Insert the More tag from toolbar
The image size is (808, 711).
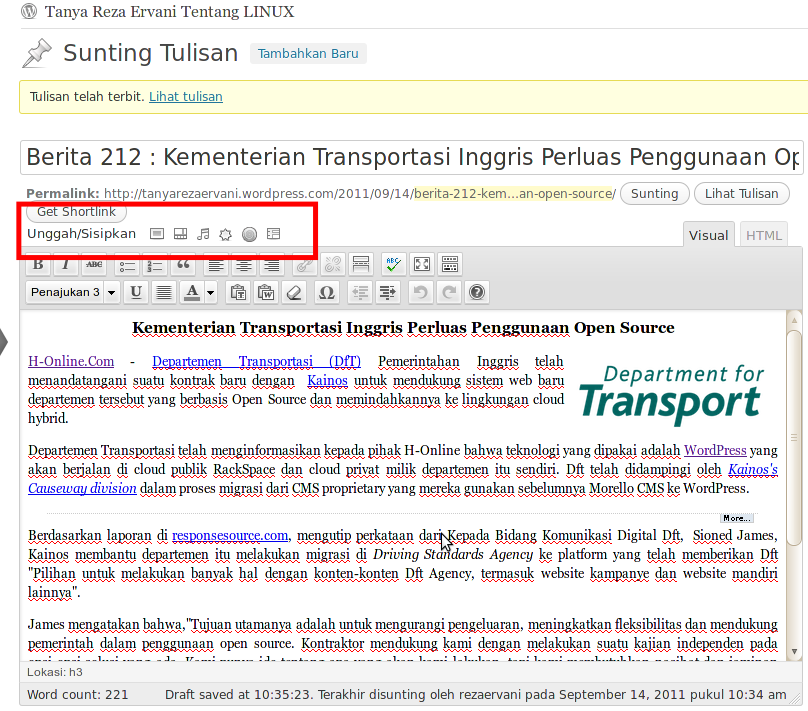click(361, 264)
